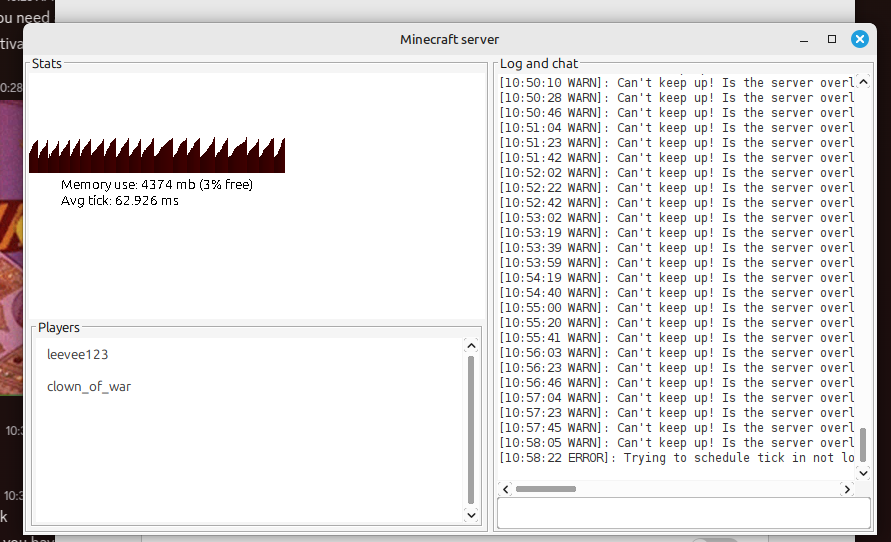891x542 pixels.
Task: Select player leevee123 in Players list
Action: 77,355
